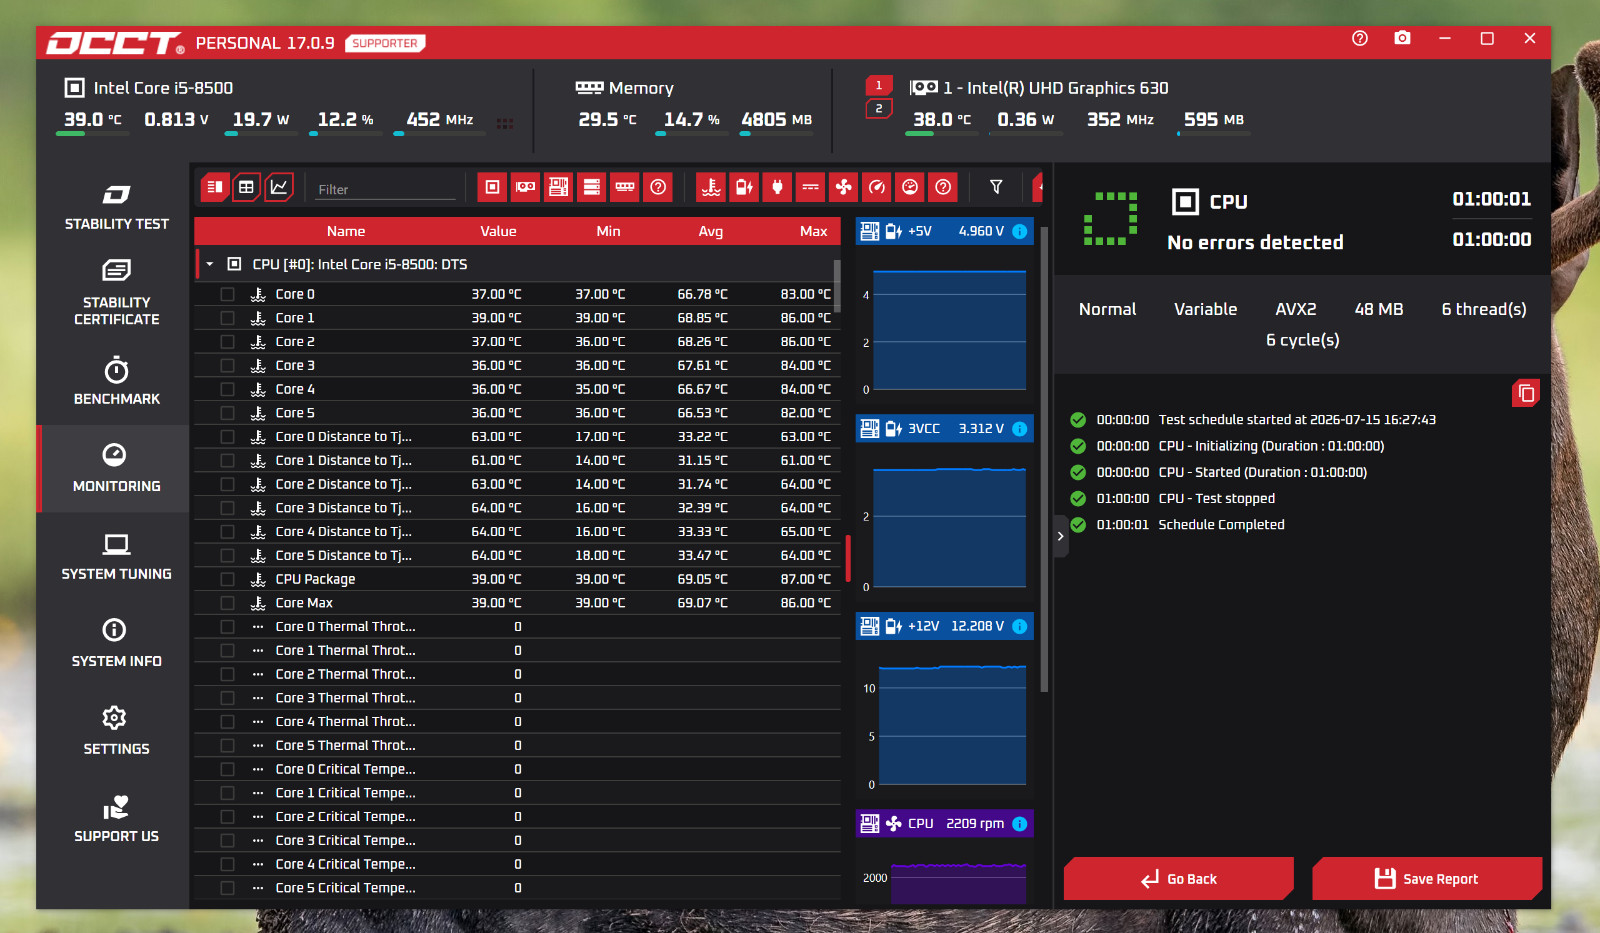Click the info icon on CPU fan graph
Viewport: 1600px width, 933px height.
1020,824
